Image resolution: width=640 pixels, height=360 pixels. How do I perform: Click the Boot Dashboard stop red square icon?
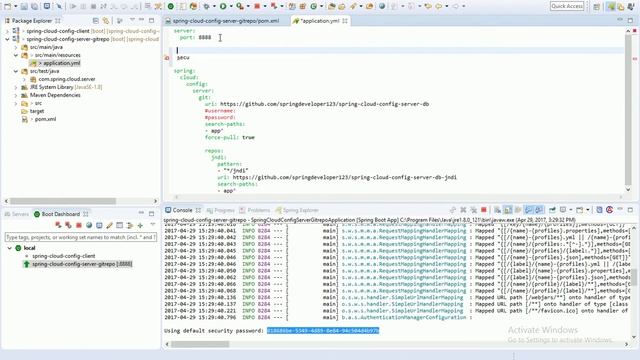click(x=79, y=225)
